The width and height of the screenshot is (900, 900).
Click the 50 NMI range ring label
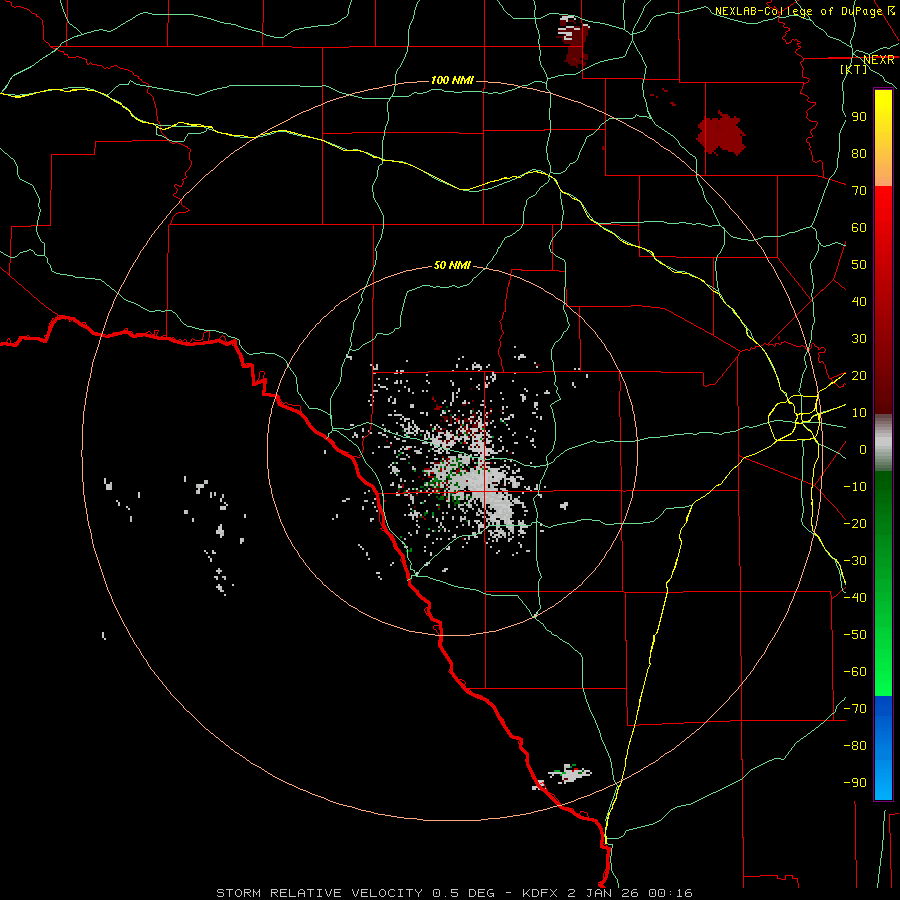pos(452,265)
